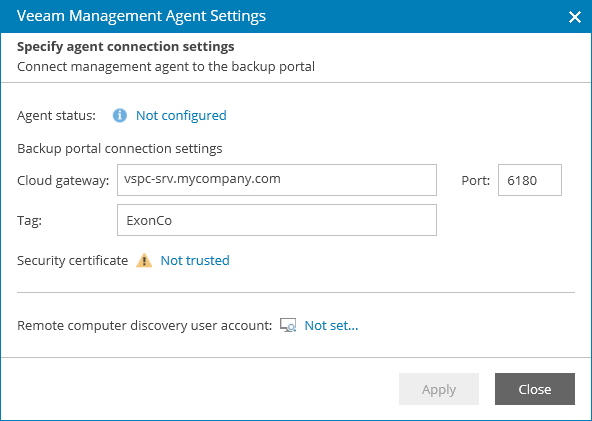Open the Not trusted certificate link
592x421 pixels.
coord(195,261)
